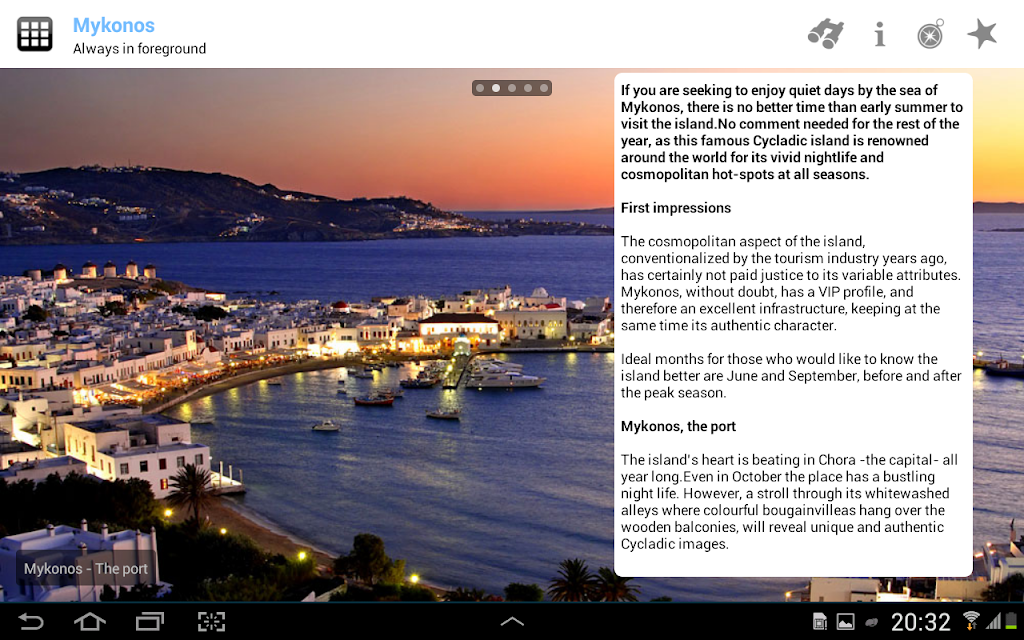Tap the binoculars explore icon
The width and height of the screenshot is (1024, 640).
click(x=826, y=34)
